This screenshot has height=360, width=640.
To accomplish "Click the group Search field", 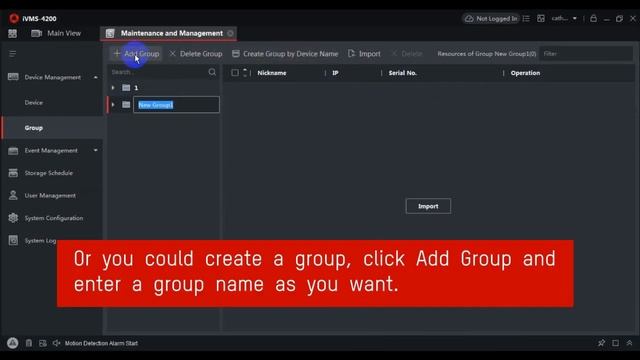I will click(x=158, y=72).
